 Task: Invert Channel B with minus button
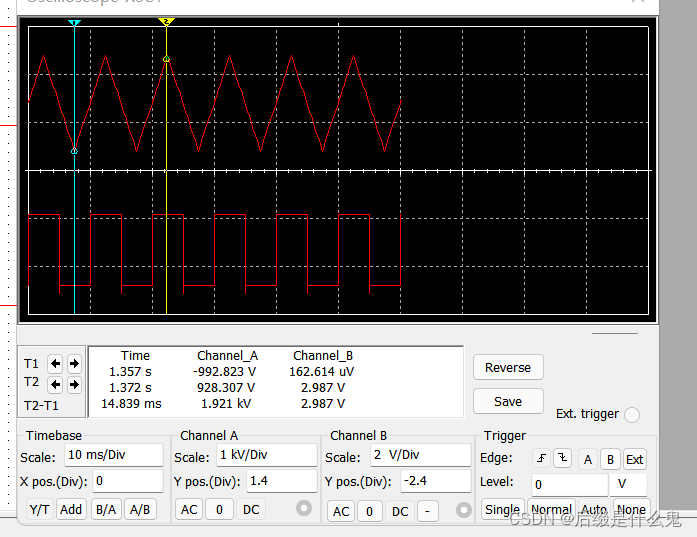428,511
